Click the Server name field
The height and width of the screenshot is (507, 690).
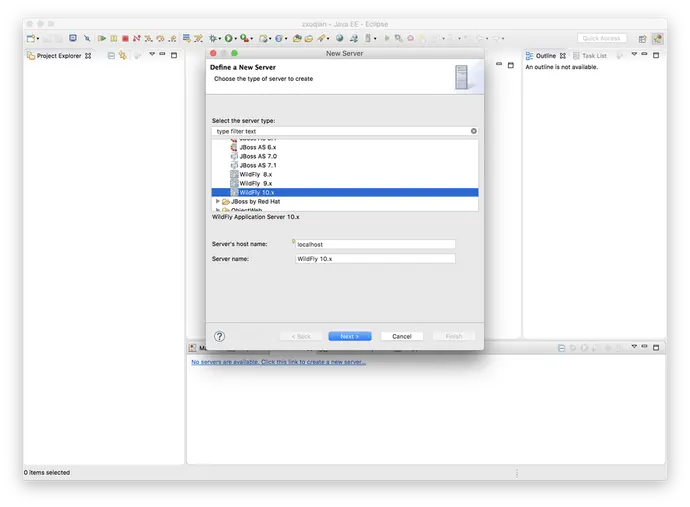coord(375,259)
